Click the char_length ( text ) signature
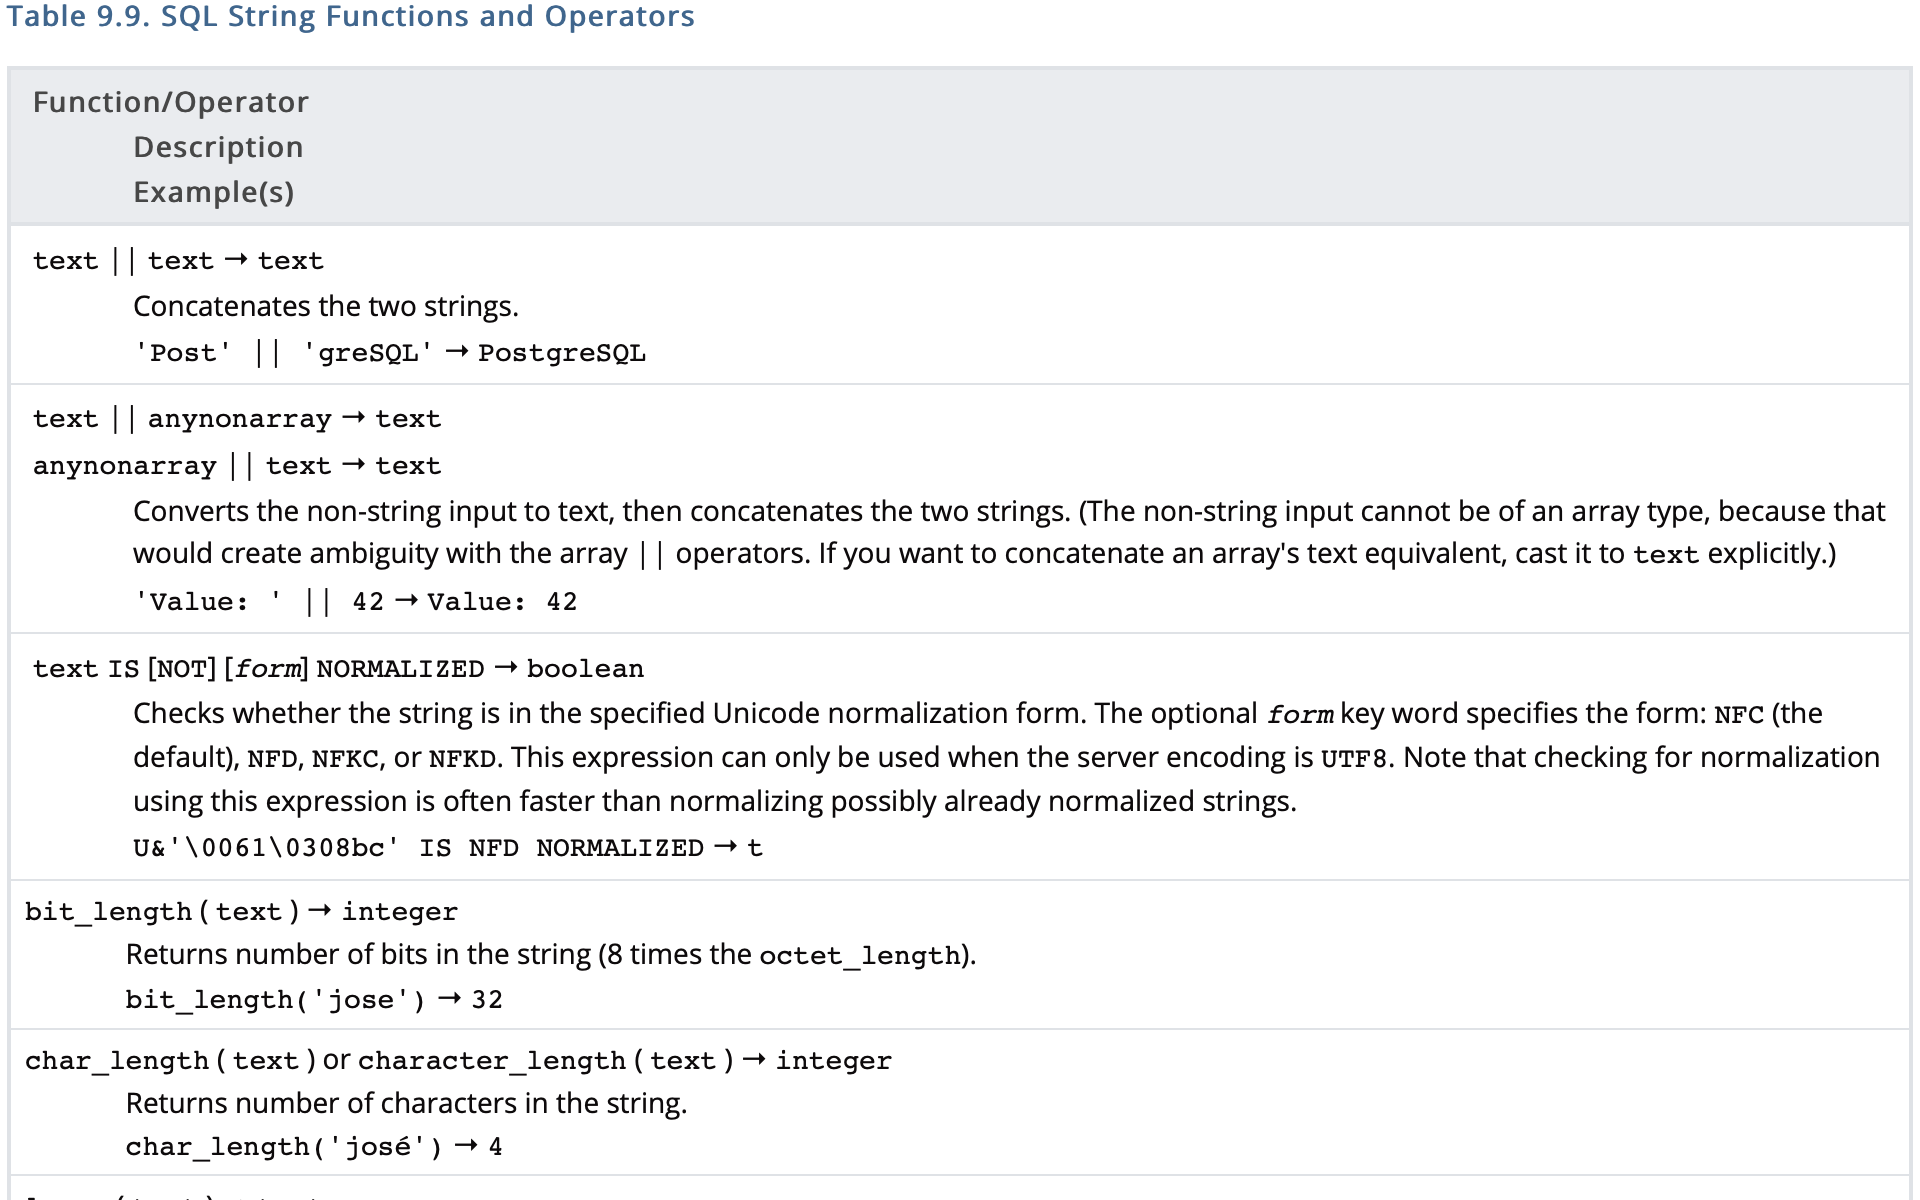Viewport: 1920px width, 1200px height. [170, 1061]
